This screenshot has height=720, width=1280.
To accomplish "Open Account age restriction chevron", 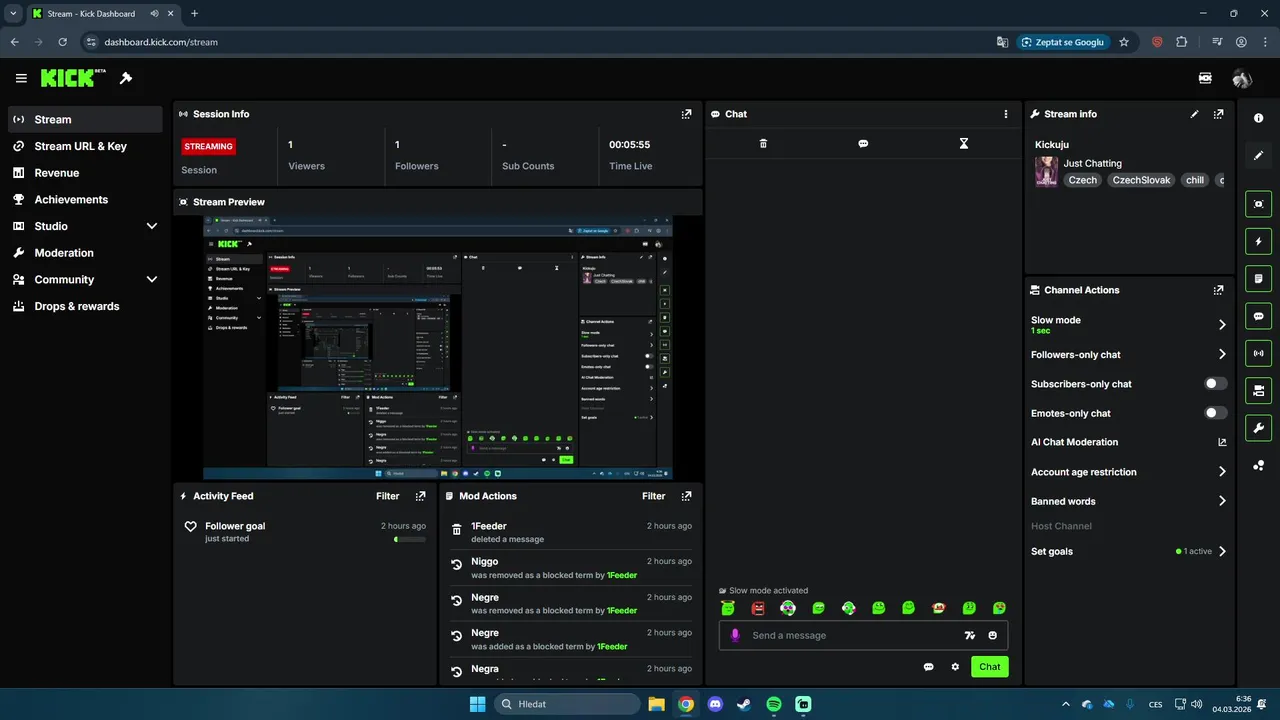I will click(1222, 472).
